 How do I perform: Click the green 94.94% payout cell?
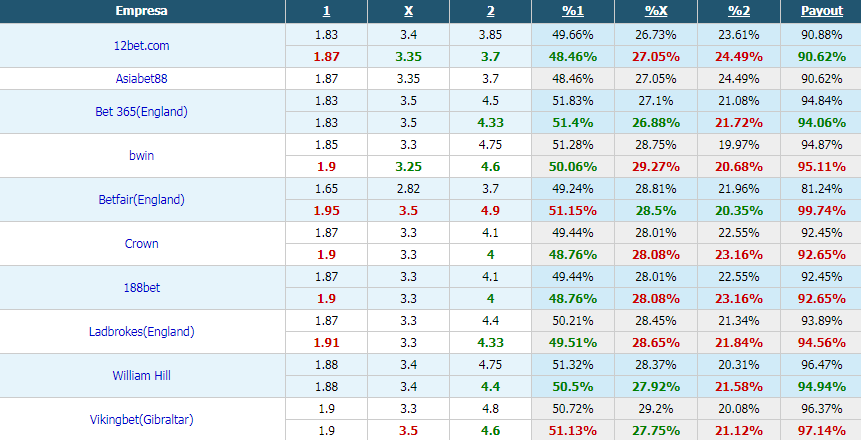pos(821,386)
